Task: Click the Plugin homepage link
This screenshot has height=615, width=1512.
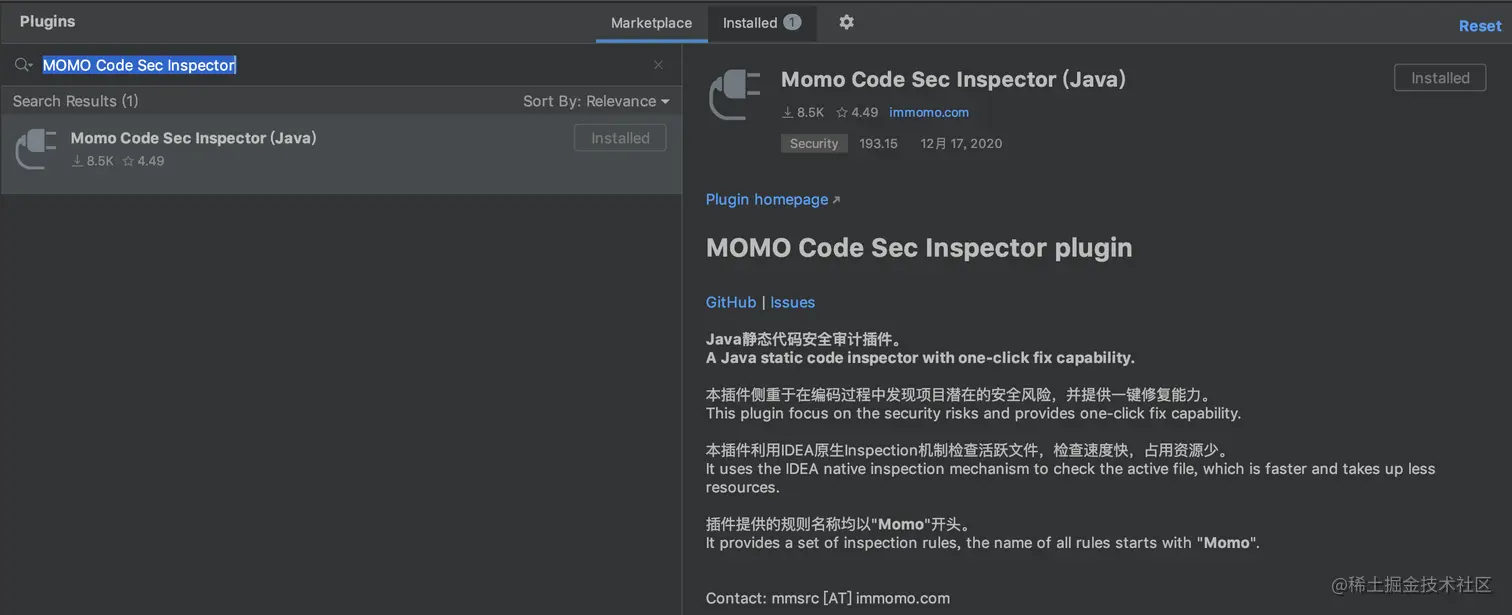Action: coord(766,199)
